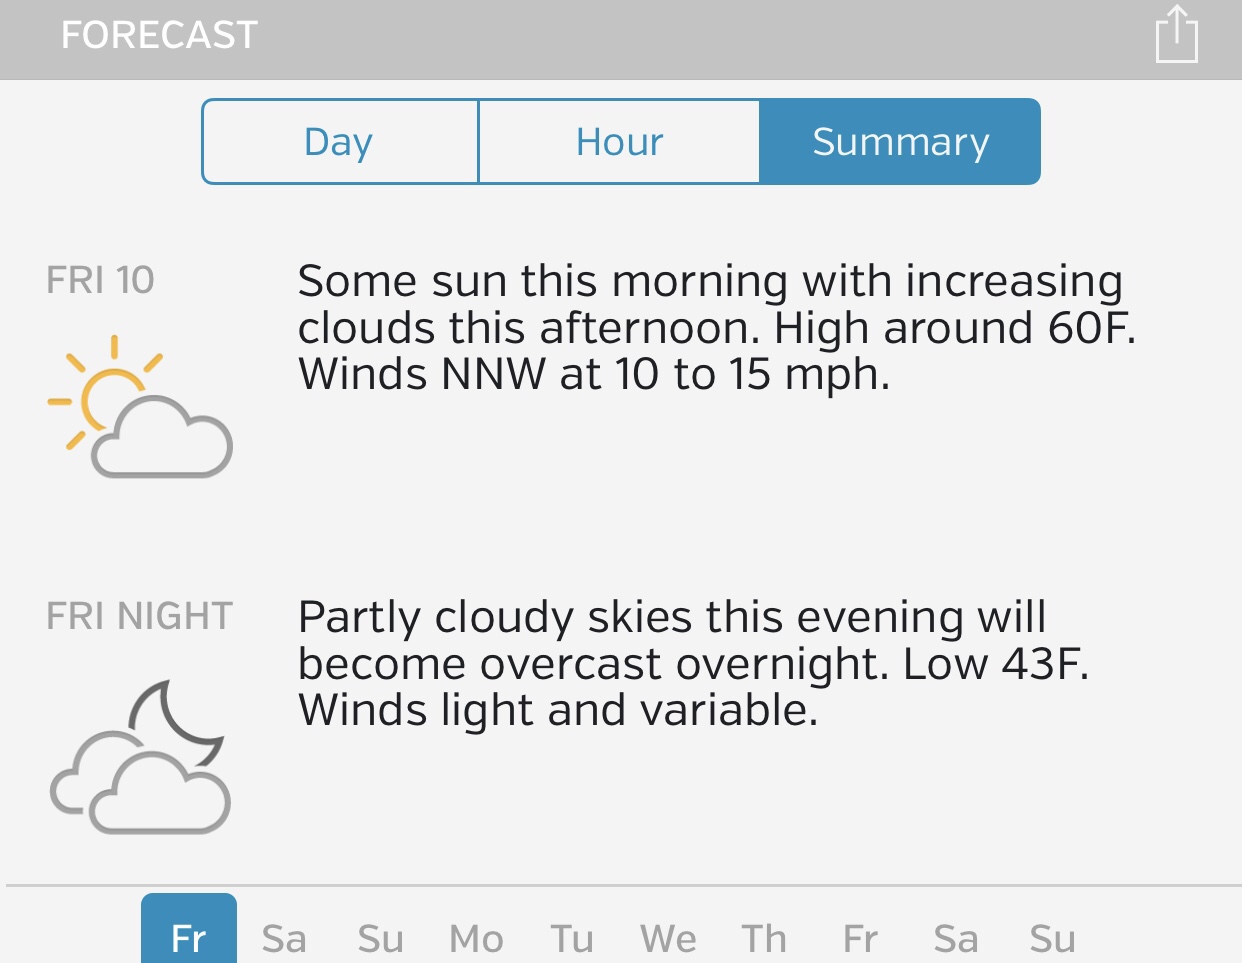The height and width of the screenshot is (963, 1242).
Task: Choose the first Su day tab
Action: pos(381,939)
